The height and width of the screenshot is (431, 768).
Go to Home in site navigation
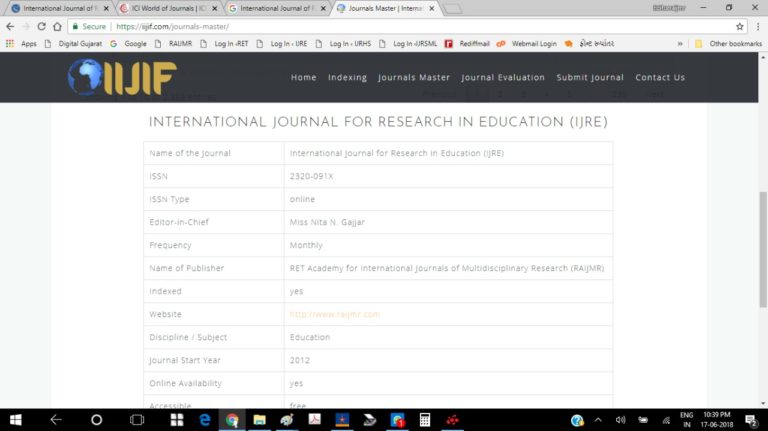point(304,77)
